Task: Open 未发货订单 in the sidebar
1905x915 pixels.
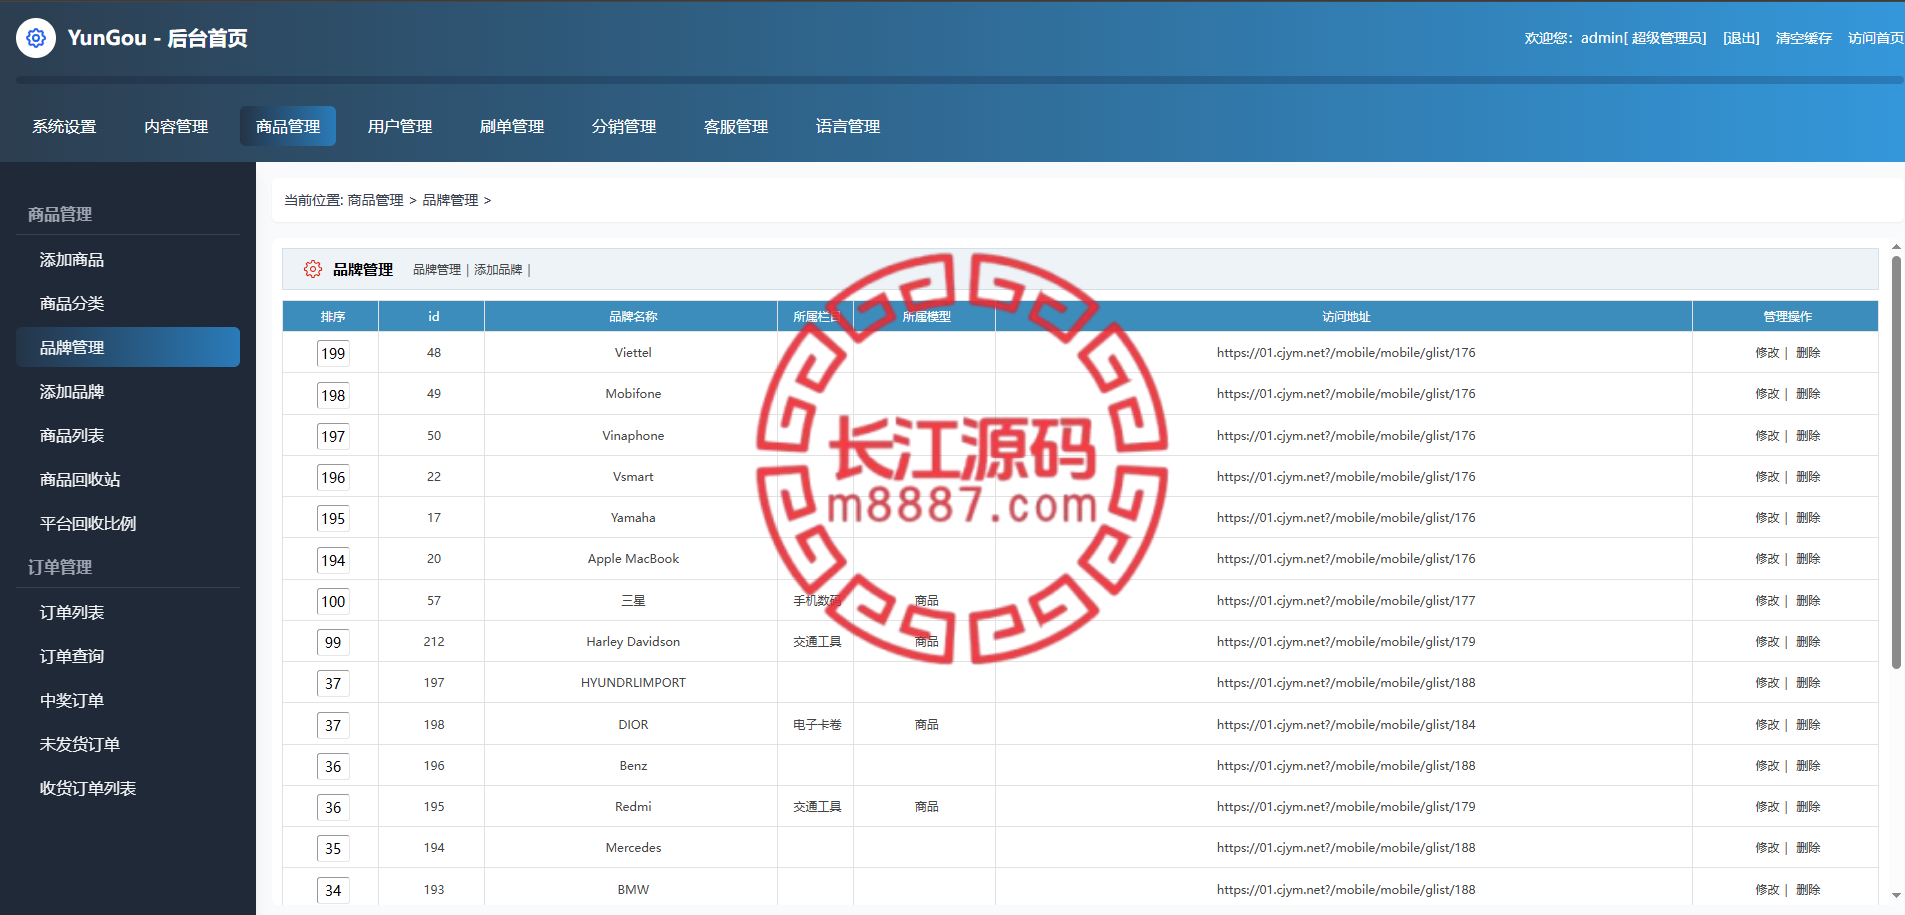Action: tap(128, 744)
